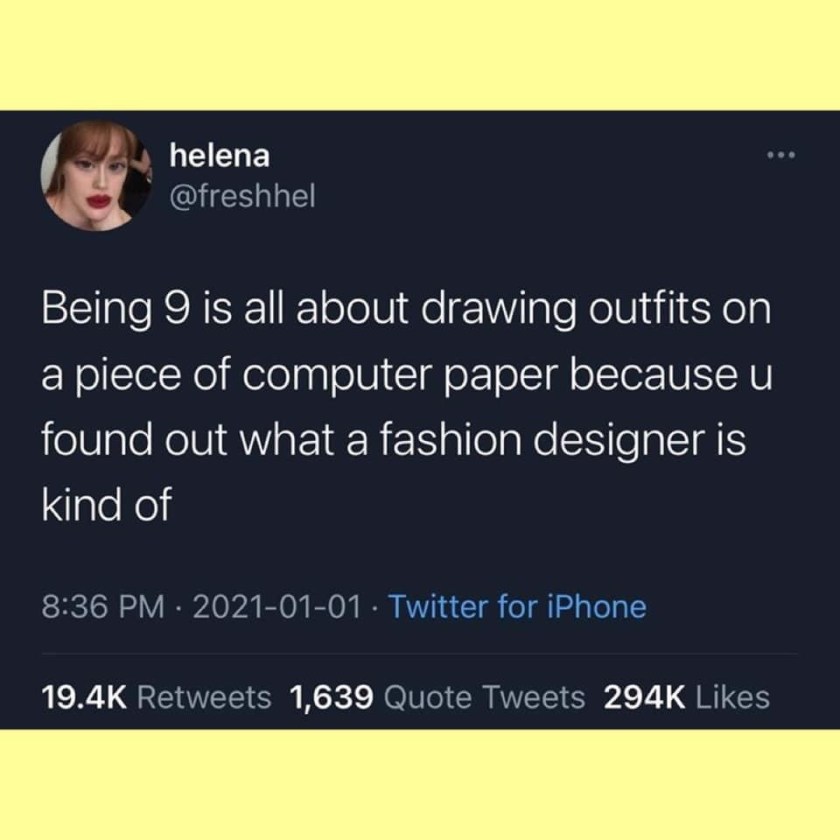Open the Twitter for iPhone source link

[x=517, y=606]
